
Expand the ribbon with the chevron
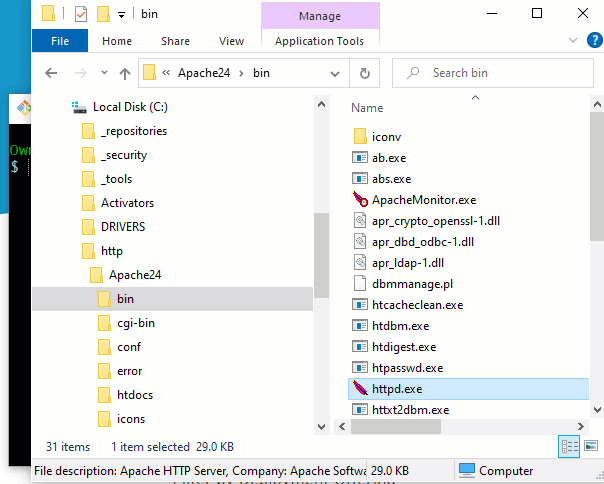pyautogui.click(x=574, y=41)
